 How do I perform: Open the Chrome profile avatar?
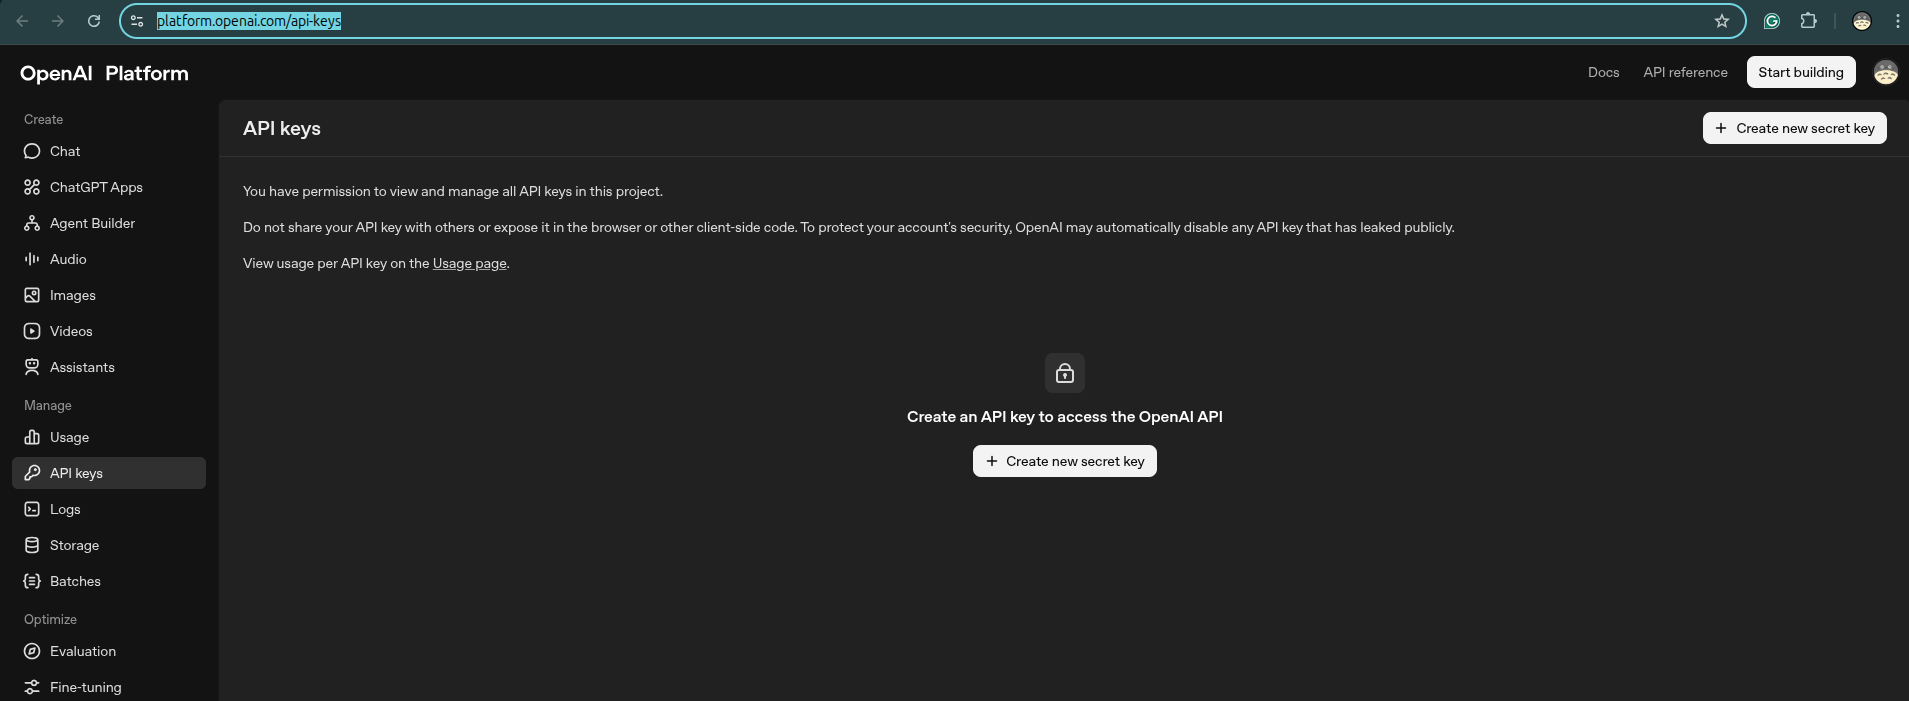point(1862,21)
